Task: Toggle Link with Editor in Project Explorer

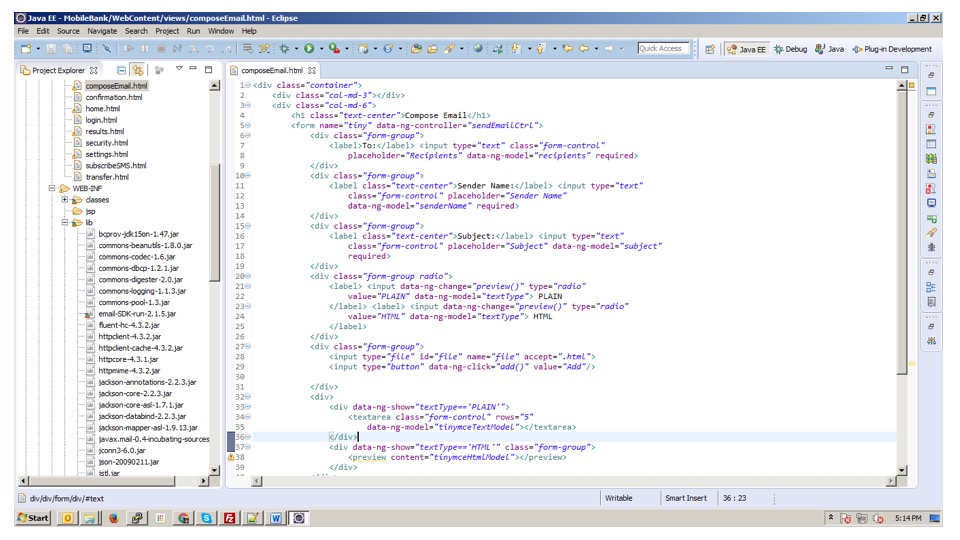Action: [138, 70]
